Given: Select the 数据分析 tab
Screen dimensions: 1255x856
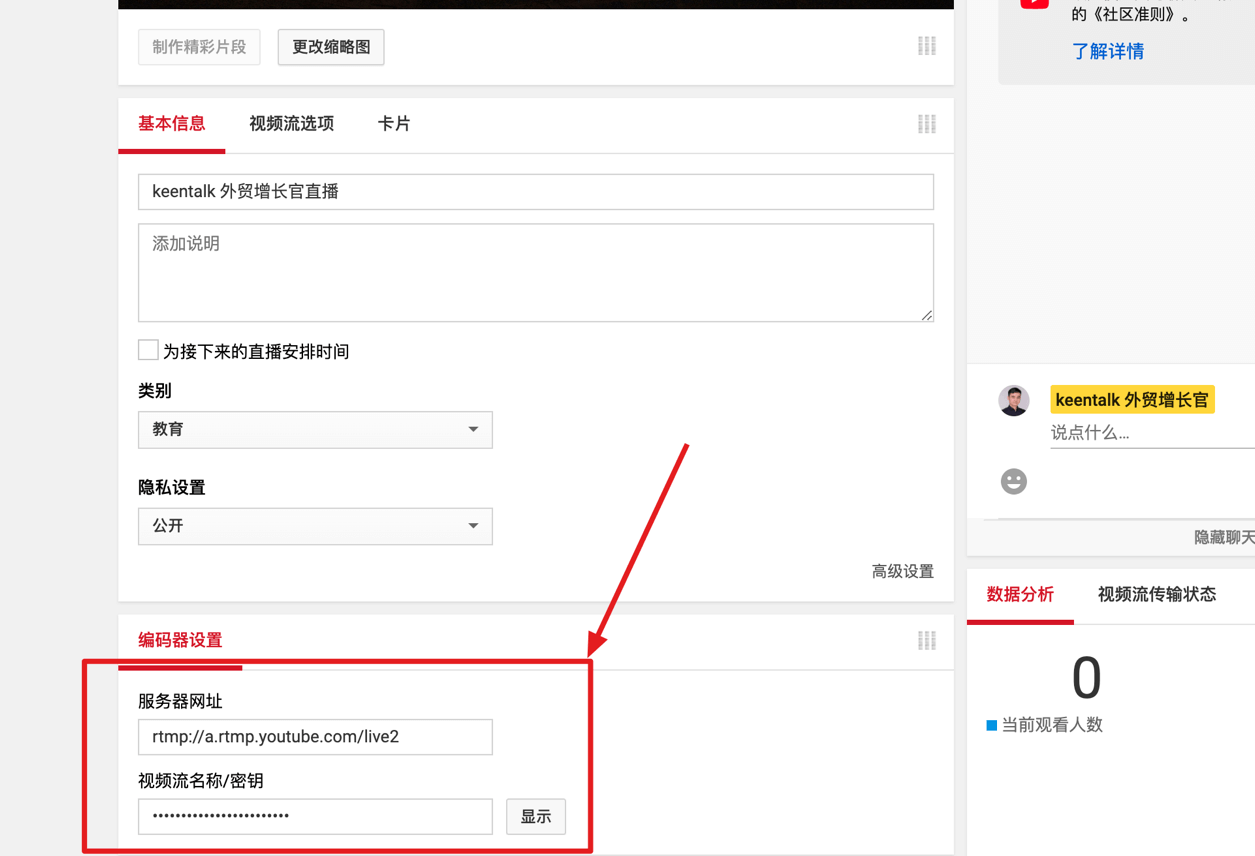Looking at the screenshot, I should tap(1020, 595).
